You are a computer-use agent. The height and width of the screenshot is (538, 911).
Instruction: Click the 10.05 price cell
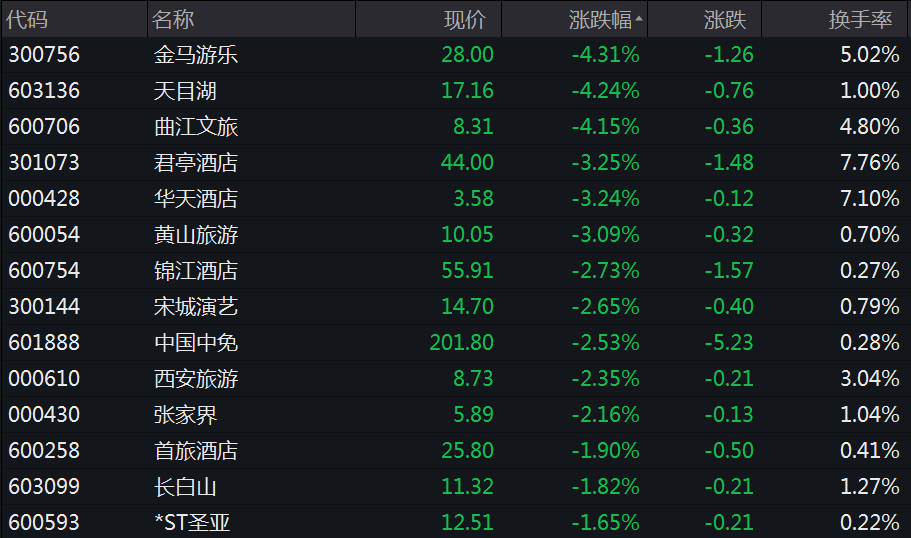[467, 235]
